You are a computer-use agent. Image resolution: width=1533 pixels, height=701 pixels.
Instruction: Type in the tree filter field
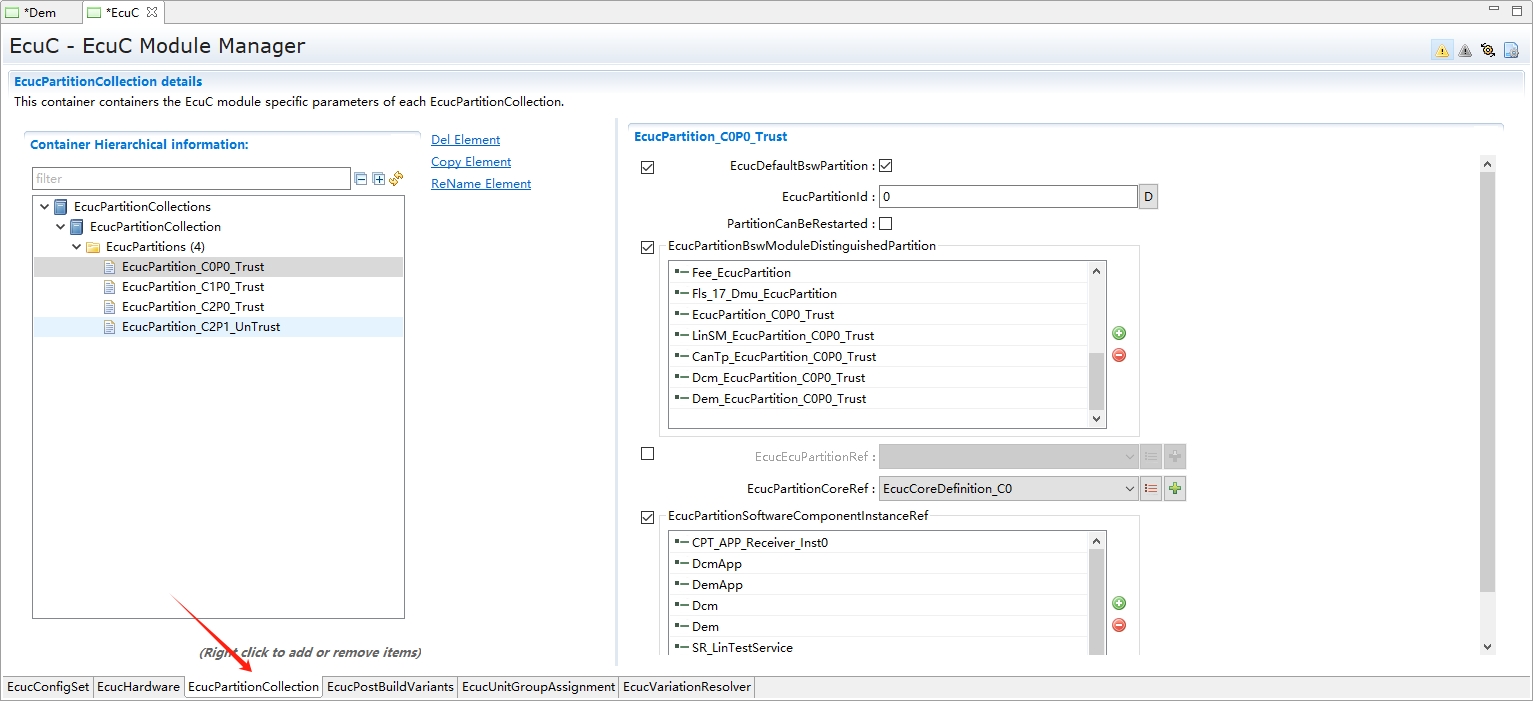(x=190, y=178)
